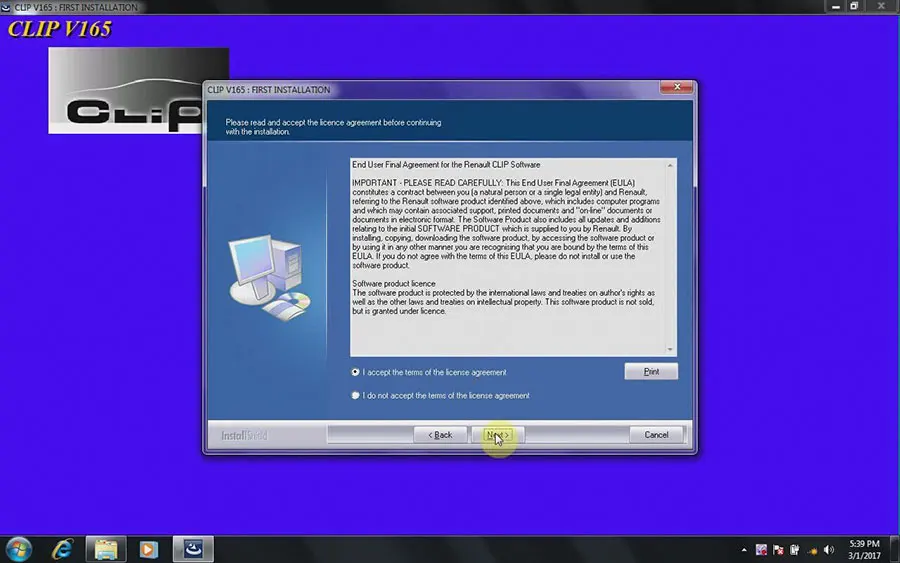Cancel the CLIP installation
This screenshot has height=563, width=900.
pyautogui.click(x=656, y=435)
